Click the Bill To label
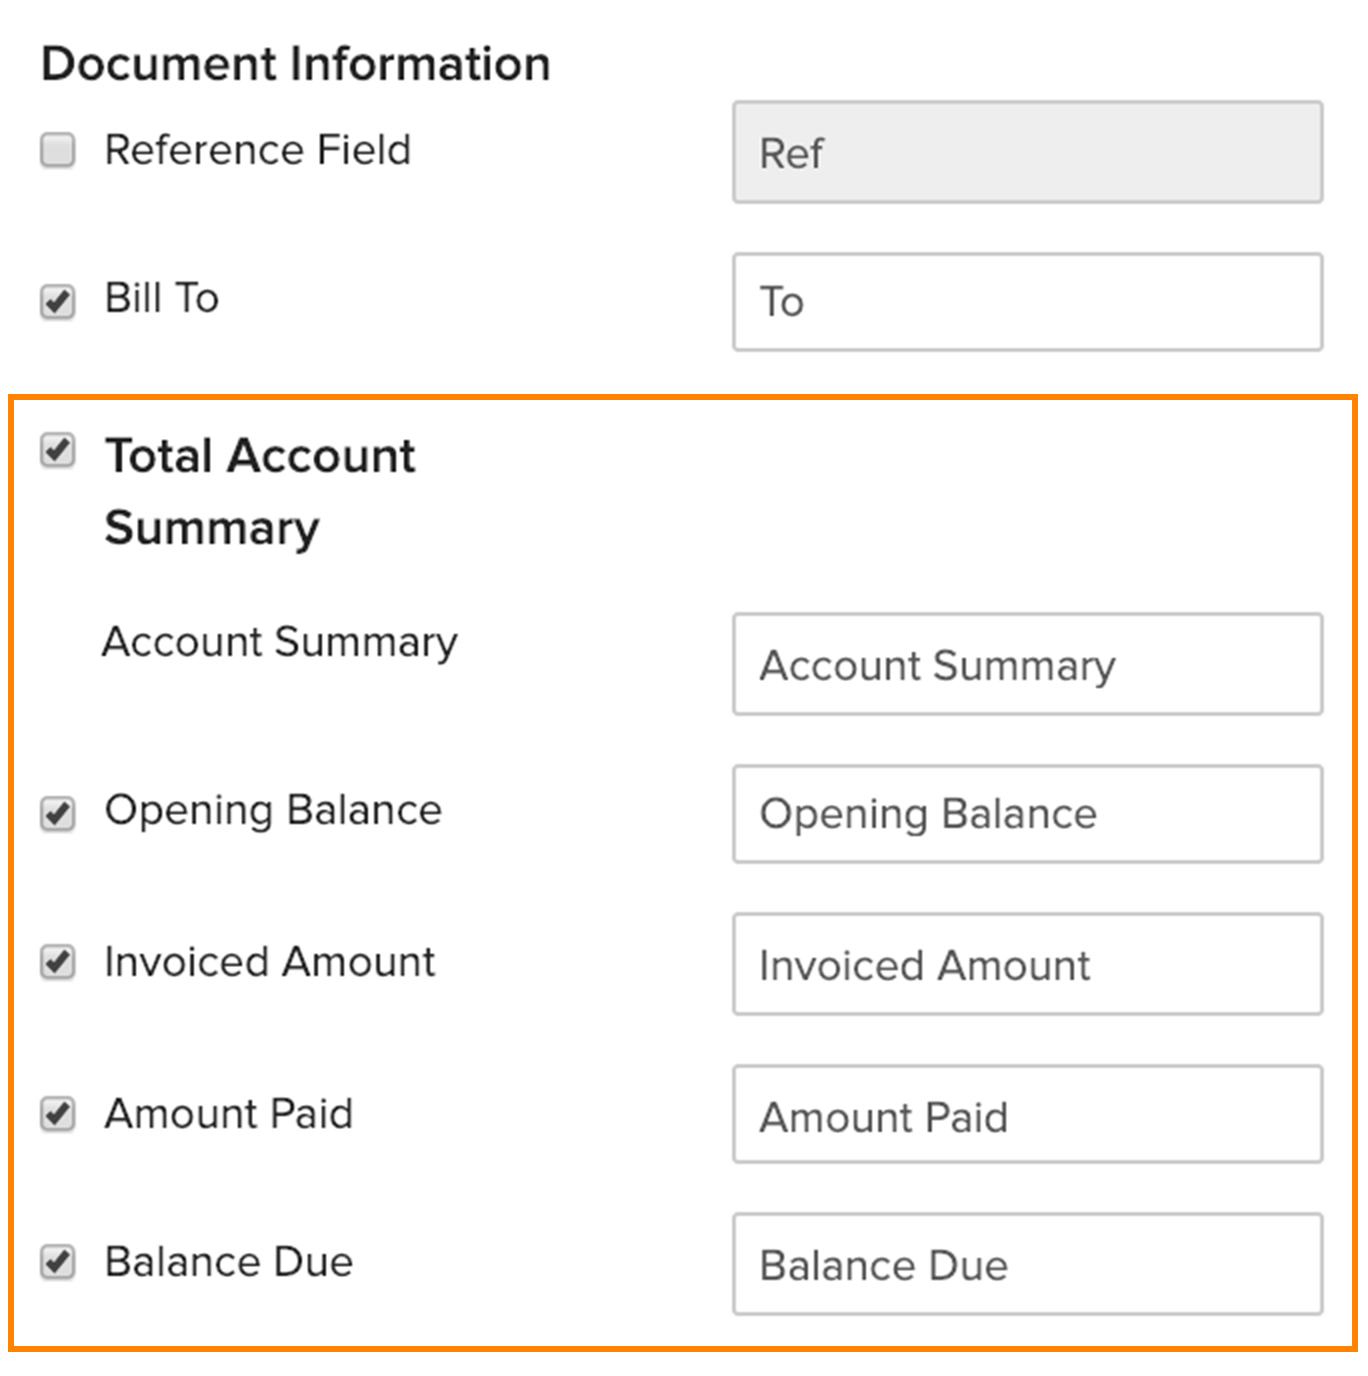1368x1376 pixels. (x=161, y=298)
